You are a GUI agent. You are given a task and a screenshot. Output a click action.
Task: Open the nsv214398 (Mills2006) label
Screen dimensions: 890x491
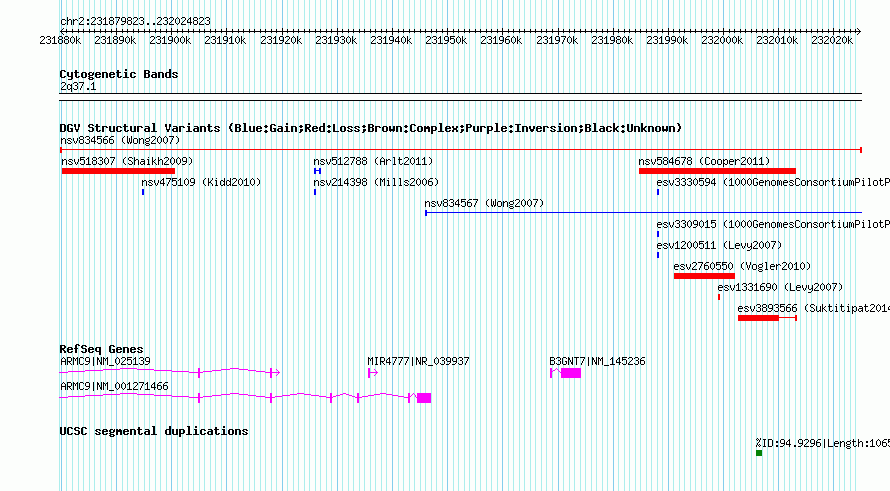[376, 182]
